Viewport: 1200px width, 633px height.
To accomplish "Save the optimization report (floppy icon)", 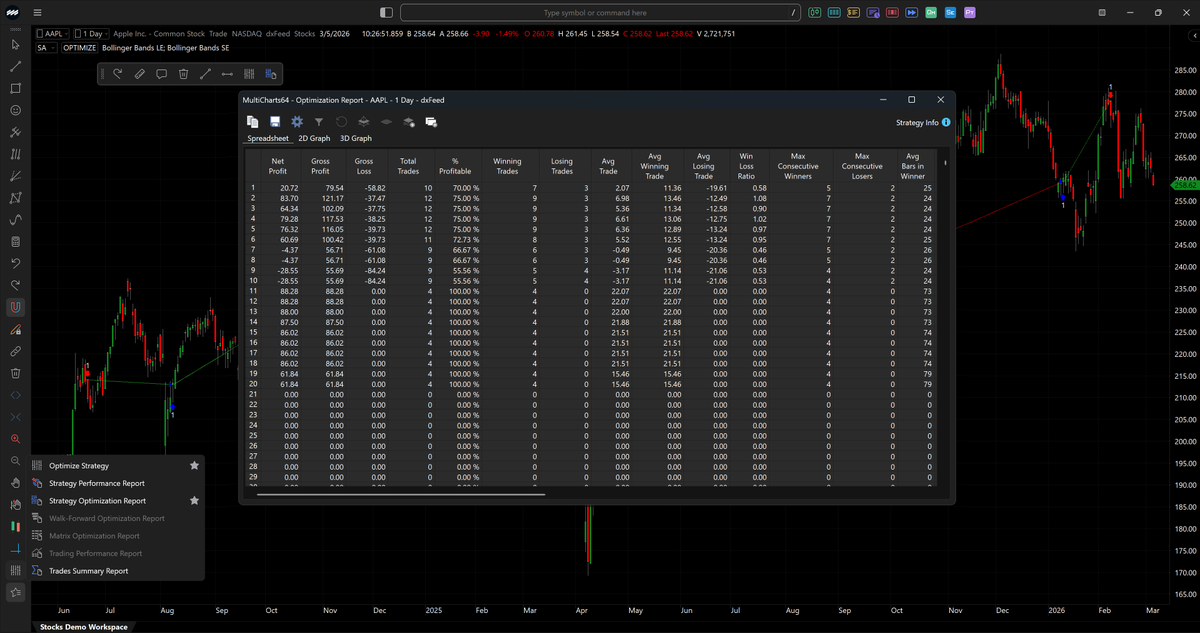I will tap(275, 122).
